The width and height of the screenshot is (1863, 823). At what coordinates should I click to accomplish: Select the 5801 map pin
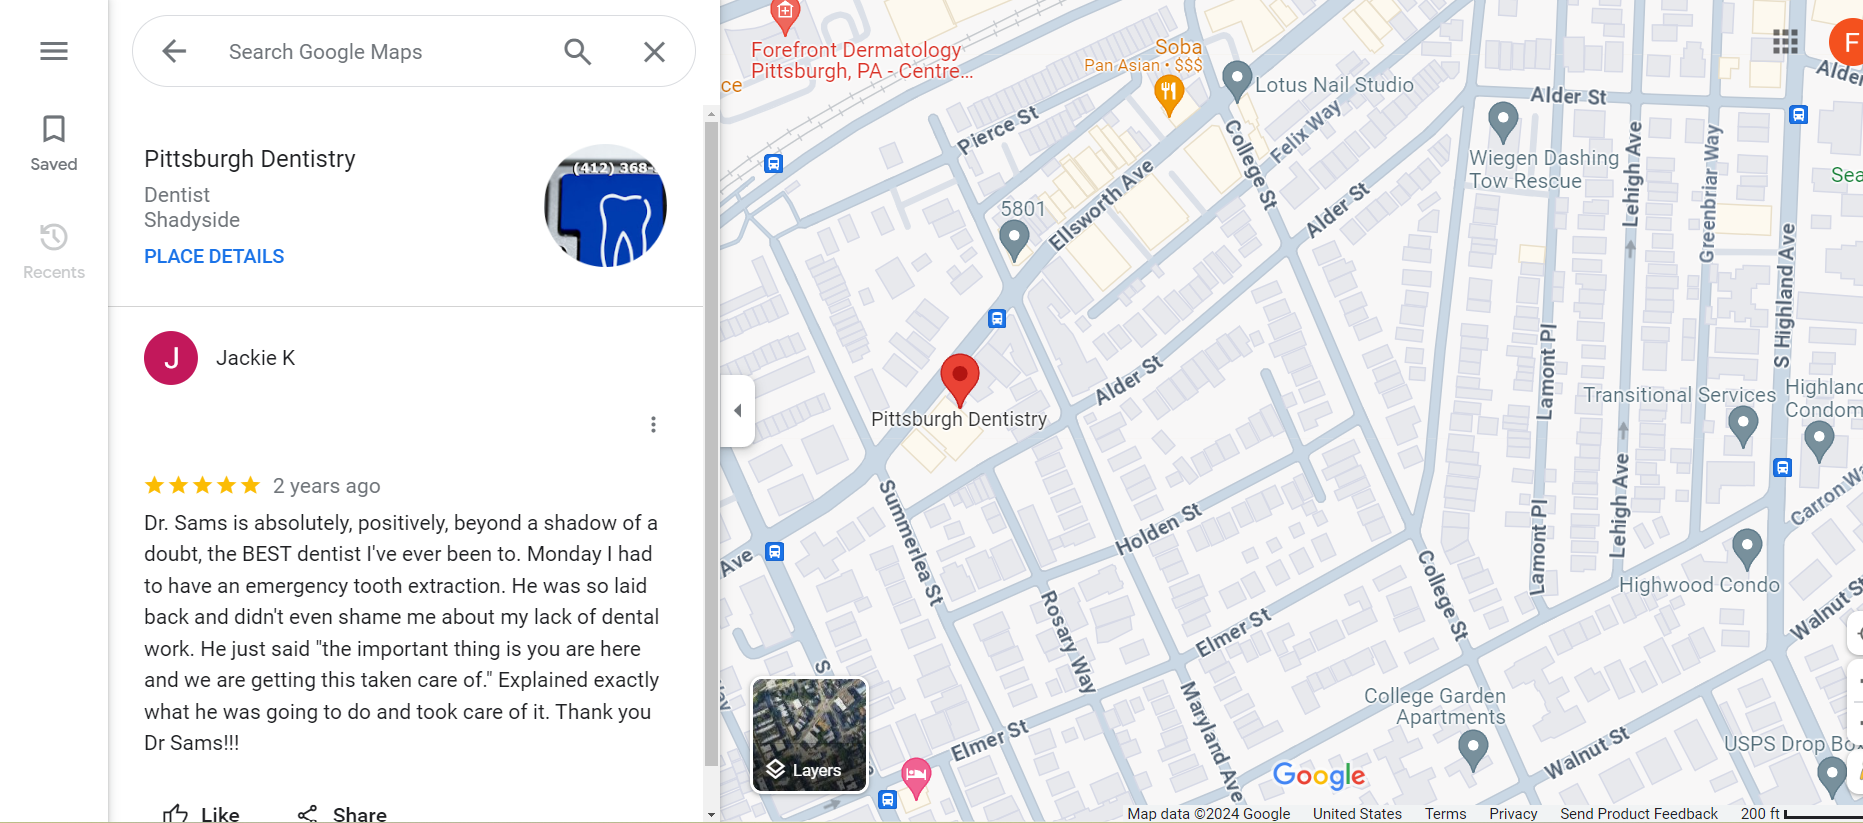coord(1014,241)
